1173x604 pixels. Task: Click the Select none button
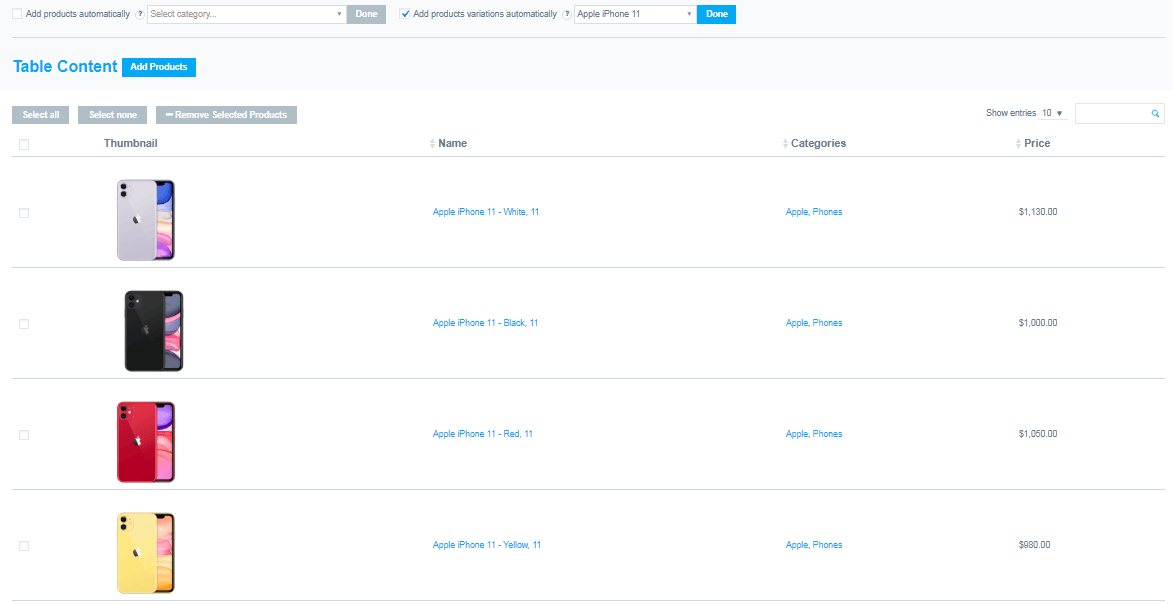click(x=112, y=114)
